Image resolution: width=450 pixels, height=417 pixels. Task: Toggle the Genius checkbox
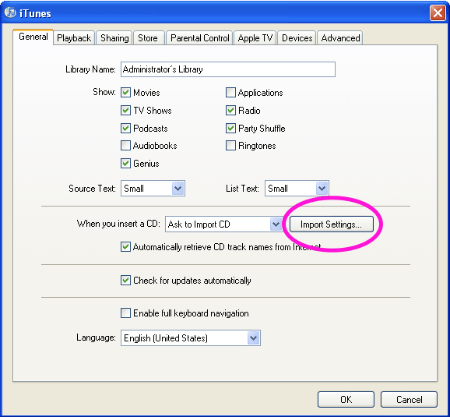coord(126,163)
